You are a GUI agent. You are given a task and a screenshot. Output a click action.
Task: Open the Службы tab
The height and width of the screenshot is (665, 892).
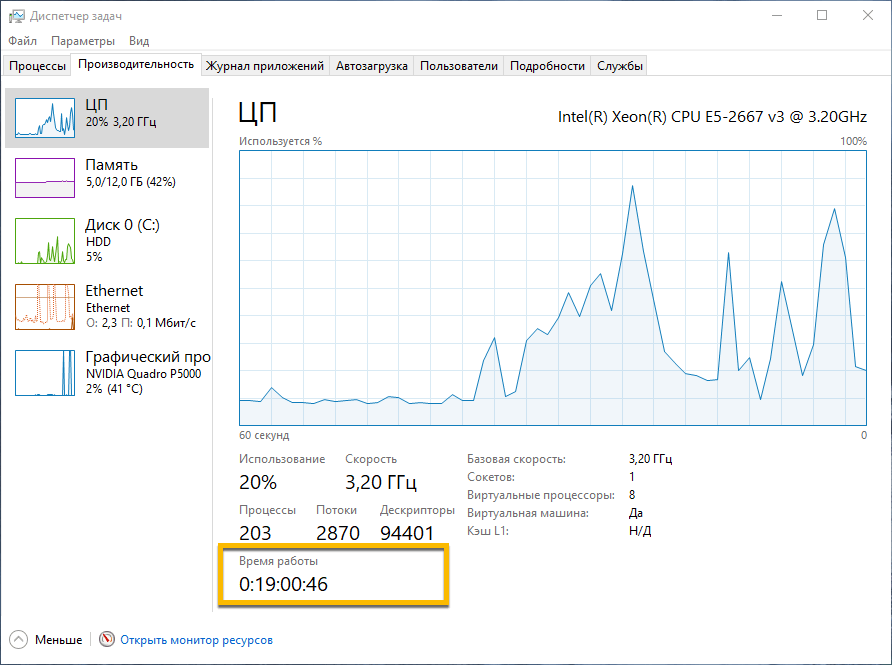click(x=620, y=66)
